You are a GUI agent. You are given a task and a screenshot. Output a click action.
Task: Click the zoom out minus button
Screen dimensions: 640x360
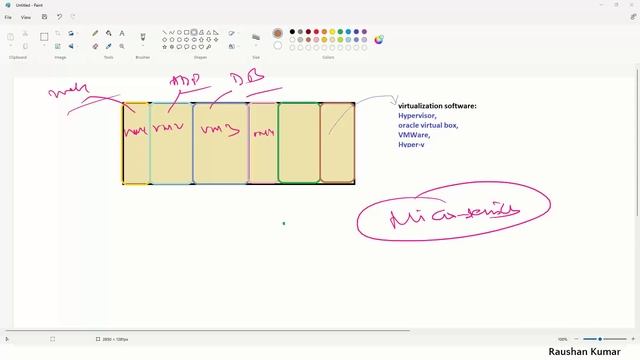tap(576, 339)
